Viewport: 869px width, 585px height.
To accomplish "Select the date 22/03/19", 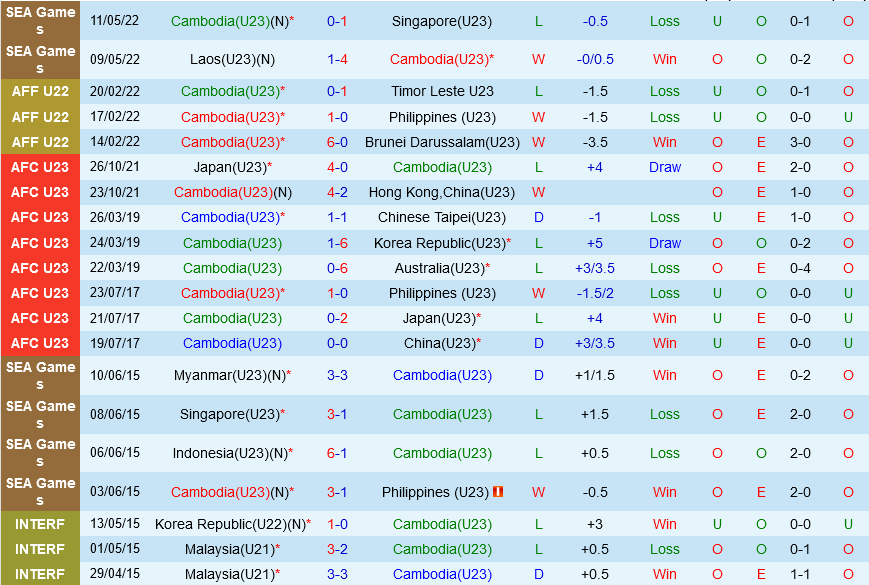I will click(x=115, y=268).
